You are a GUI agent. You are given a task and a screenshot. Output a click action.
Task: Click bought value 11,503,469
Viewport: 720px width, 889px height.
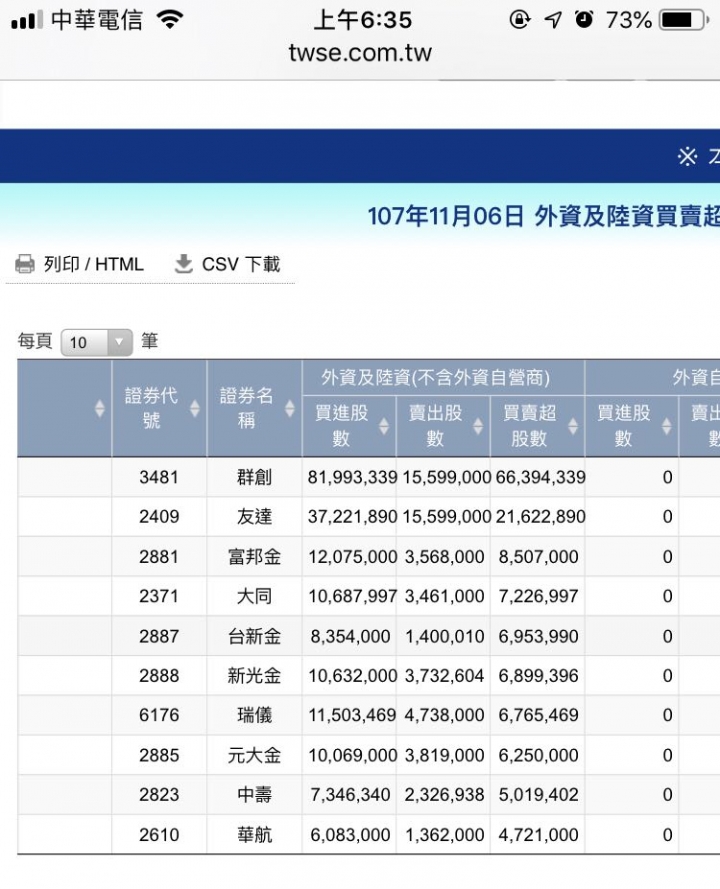pos(352,716)
